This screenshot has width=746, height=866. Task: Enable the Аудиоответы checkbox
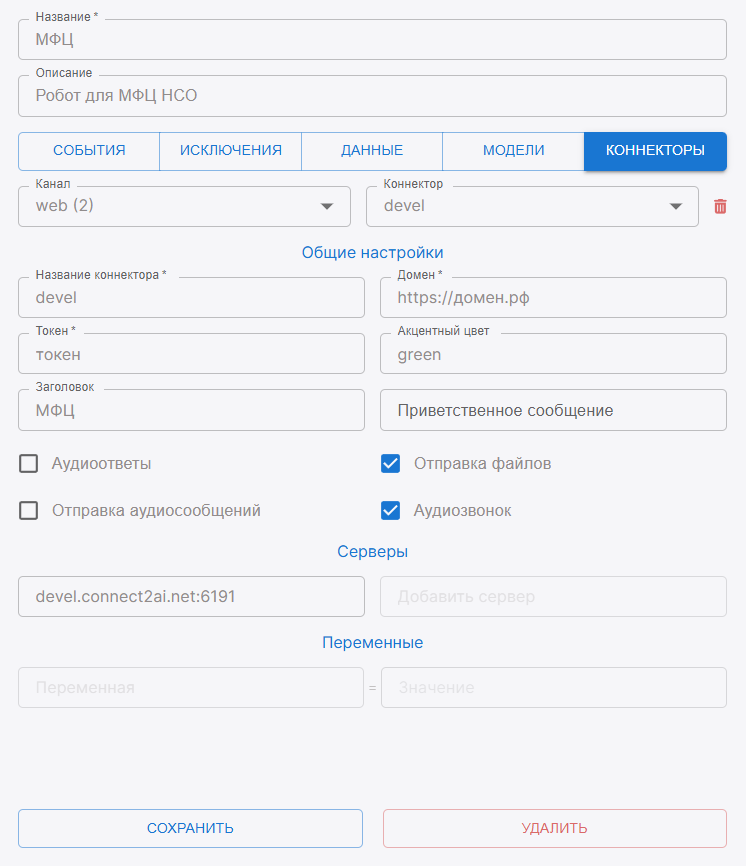tap(29, 464)
